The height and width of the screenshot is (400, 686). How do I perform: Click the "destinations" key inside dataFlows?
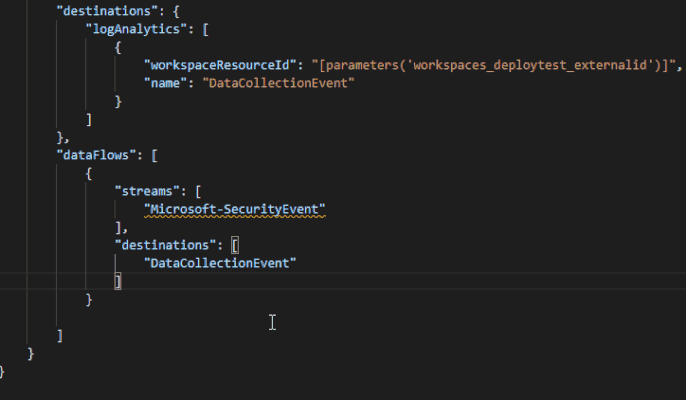click(165, 245)
